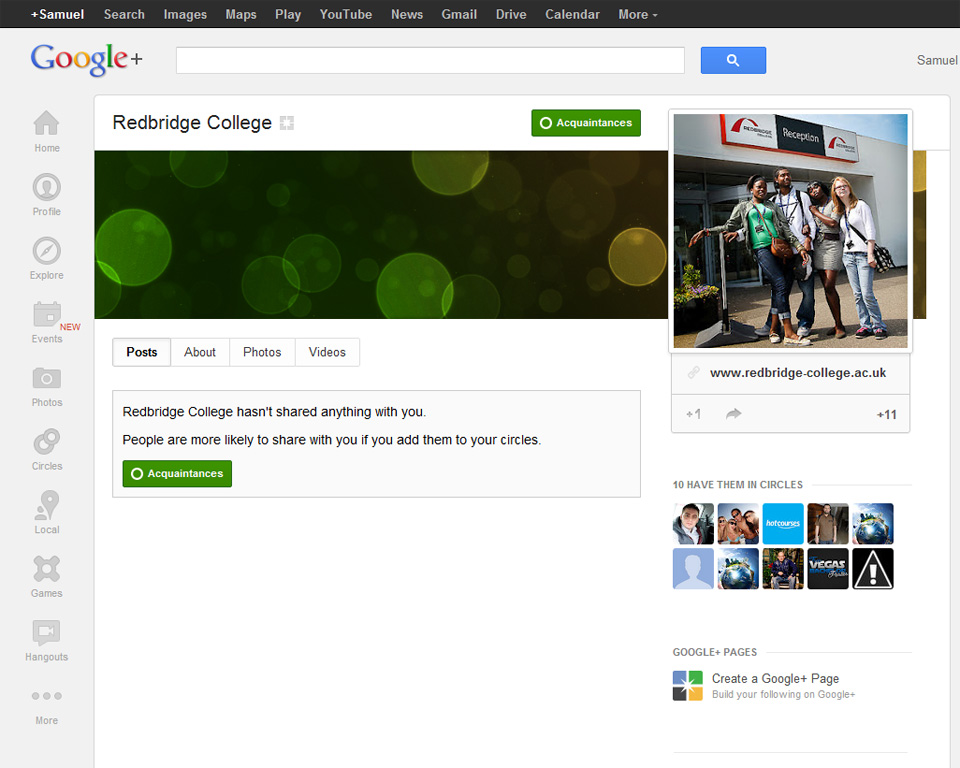Click the +1 button on the profile card
Screen dimensions: 960x768
692,413
